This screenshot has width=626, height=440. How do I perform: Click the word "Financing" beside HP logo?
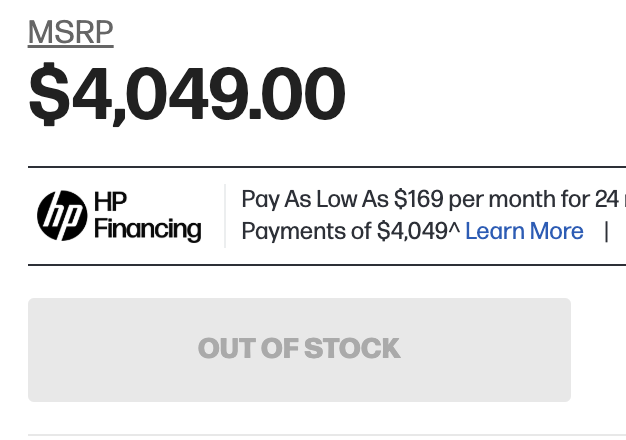click(x=147, y=229)
